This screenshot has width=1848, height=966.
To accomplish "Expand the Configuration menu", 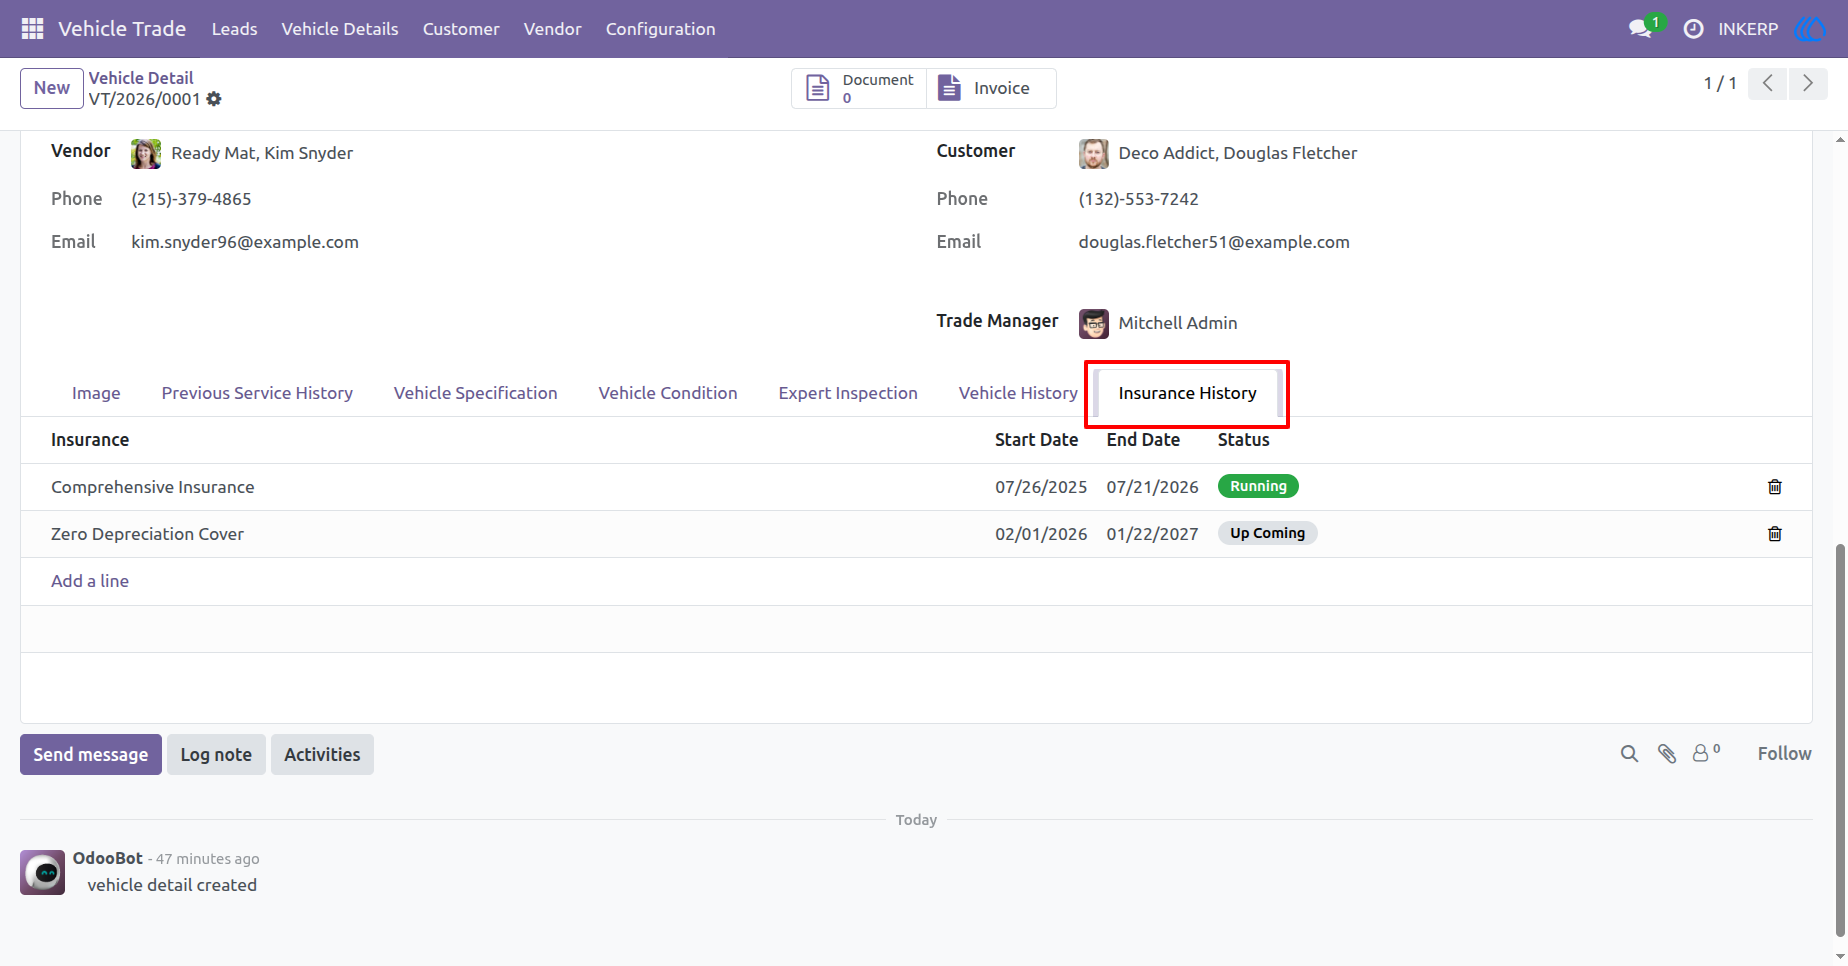I will (660, 29).
